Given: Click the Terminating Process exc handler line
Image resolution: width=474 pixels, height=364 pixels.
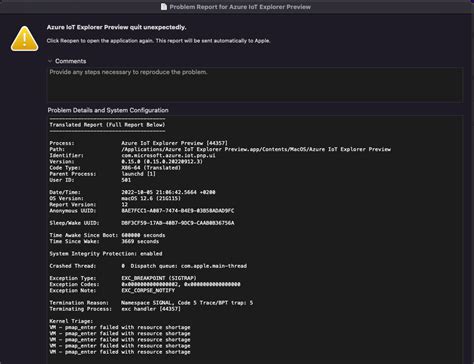Looking at the screenshot, I should 115,309.
